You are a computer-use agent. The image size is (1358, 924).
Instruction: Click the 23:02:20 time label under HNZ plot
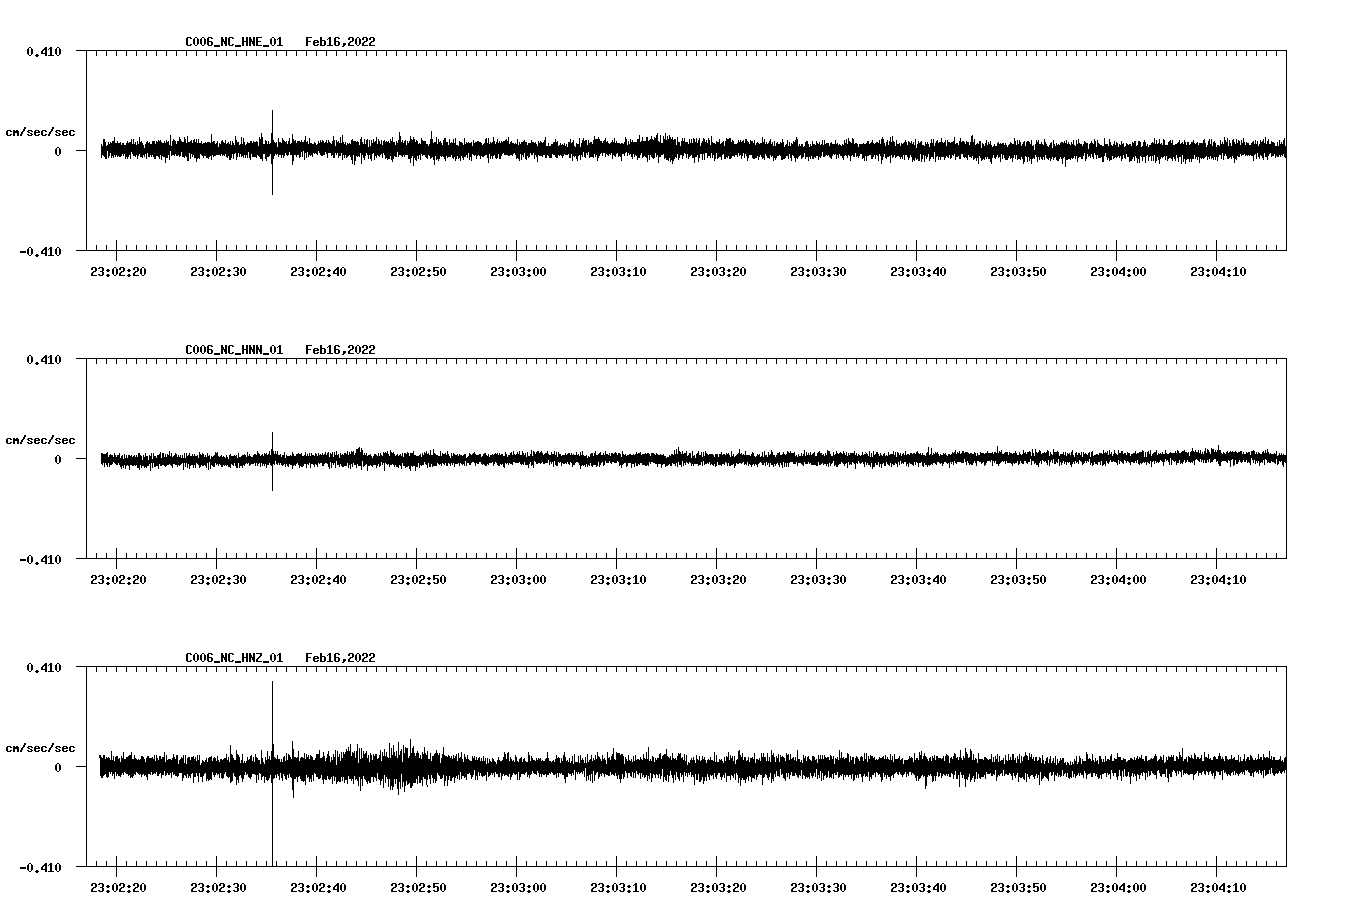tap(118, 888)
